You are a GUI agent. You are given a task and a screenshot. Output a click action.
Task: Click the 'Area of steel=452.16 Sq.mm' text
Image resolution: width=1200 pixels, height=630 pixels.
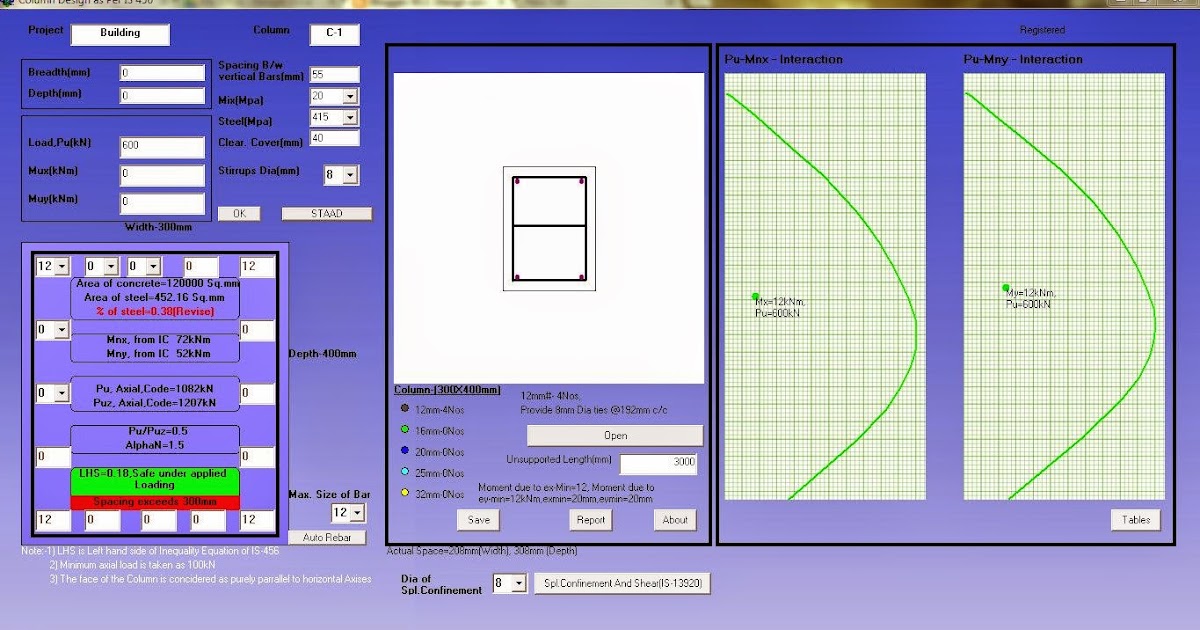click(x=155, y=298)
